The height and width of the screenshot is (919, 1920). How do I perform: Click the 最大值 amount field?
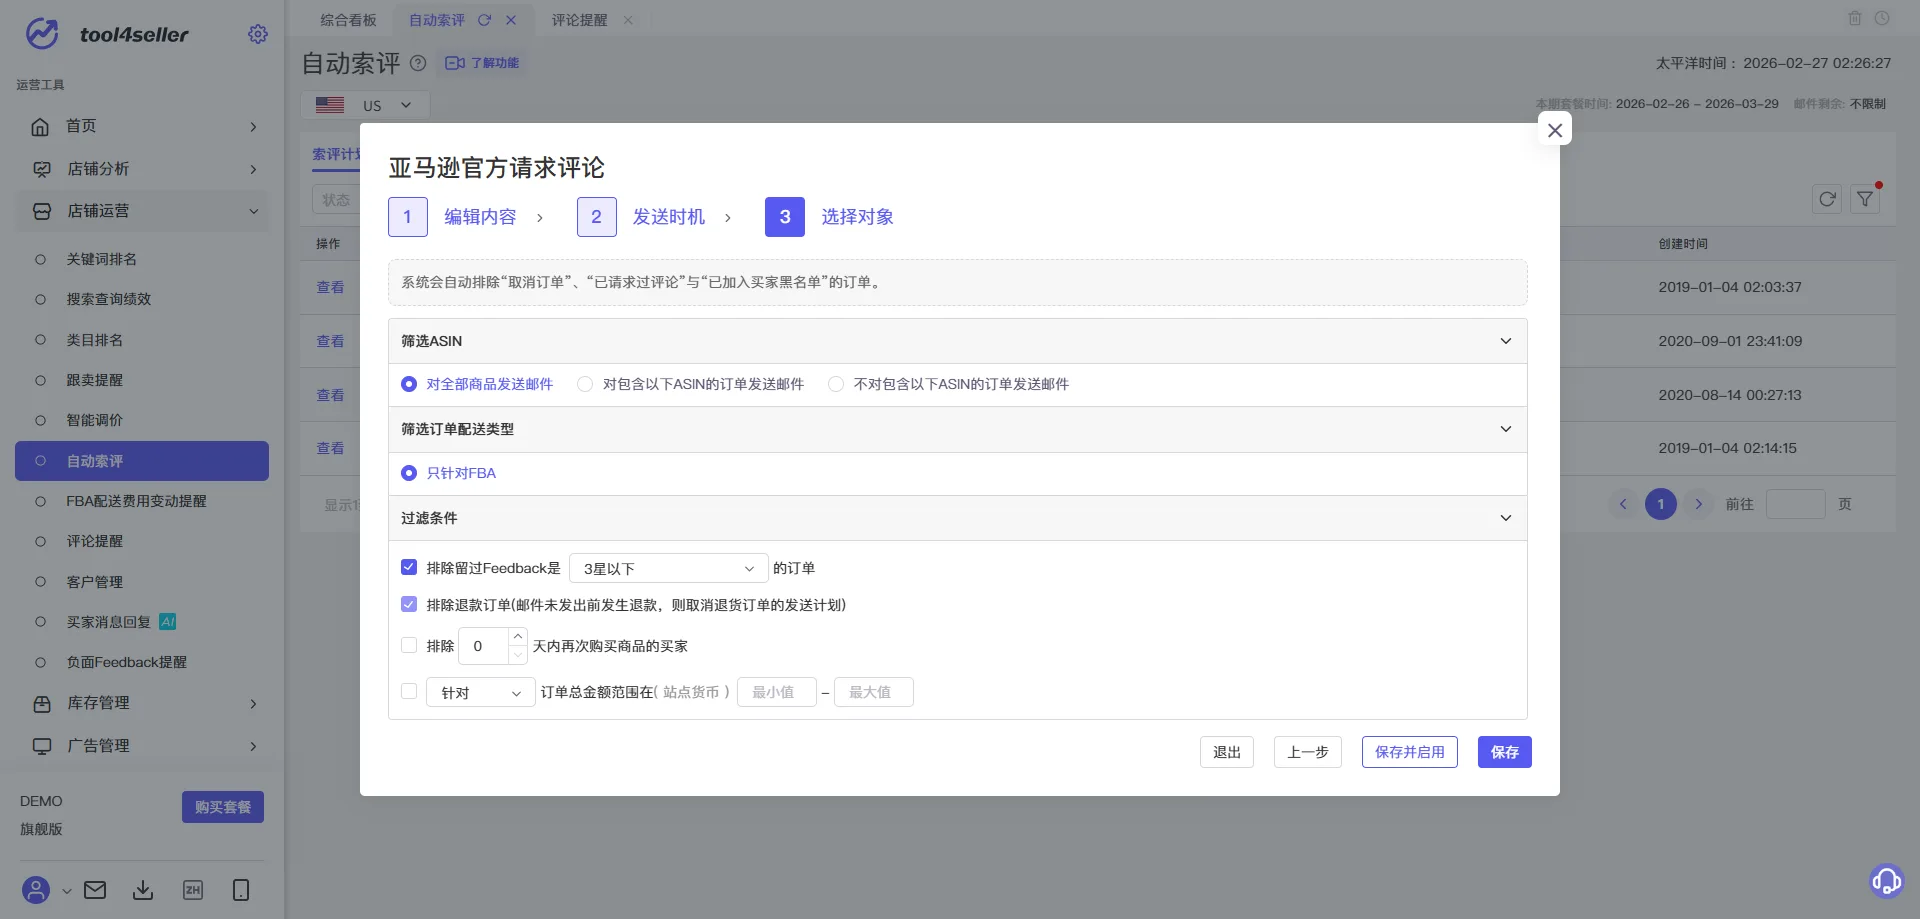(873, 692)
